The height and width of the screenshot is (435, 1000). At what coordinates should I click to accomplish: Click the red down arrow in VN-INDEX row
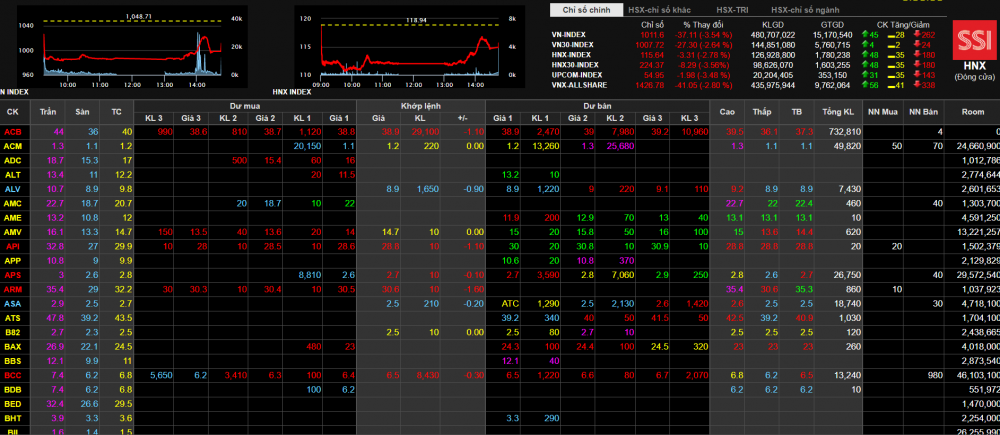(918, 34)
